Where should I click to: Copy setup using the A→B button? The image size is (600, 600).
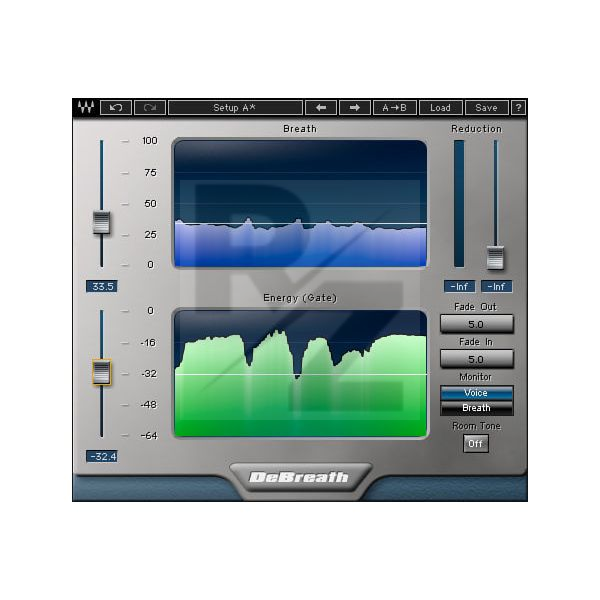tap(394, 108)
